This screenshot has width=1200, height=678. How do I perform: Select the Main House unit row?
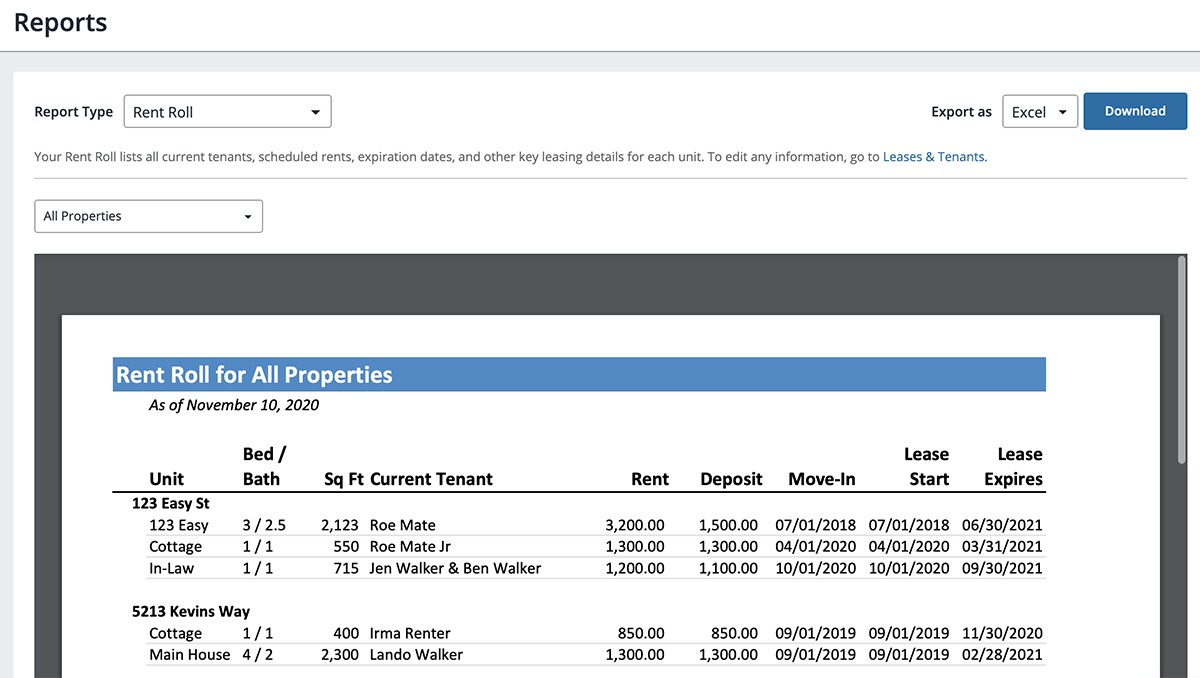(x=190, y=654)
